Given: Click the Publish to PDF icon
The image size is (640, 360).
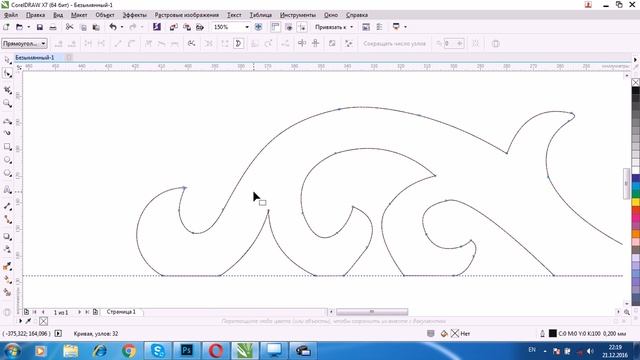Looking at the screenshot, I should coord(200,27).
